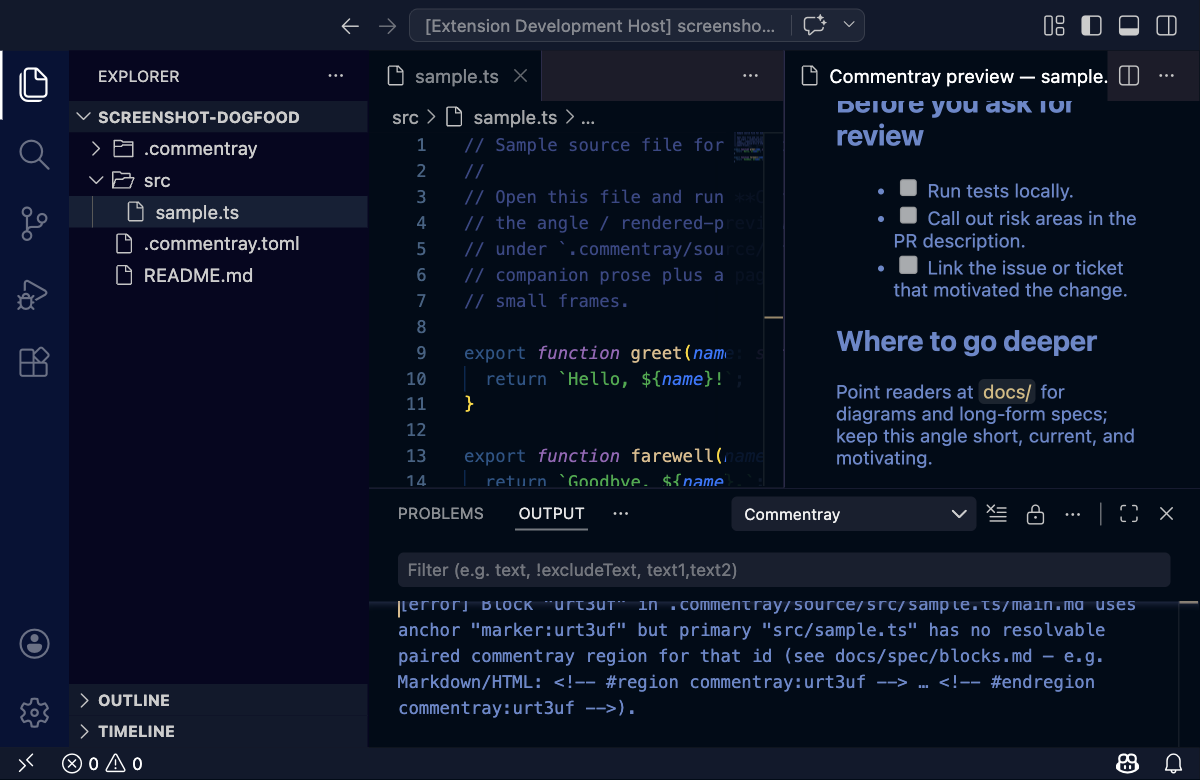Select the OUTPUT tab
1200x780 pixels.
point(551,514)
